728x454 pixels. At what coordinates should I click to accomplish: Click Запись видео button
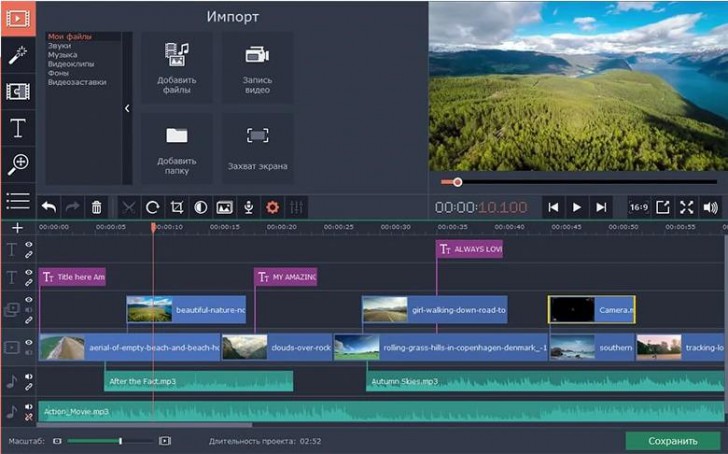pos(258,68)
